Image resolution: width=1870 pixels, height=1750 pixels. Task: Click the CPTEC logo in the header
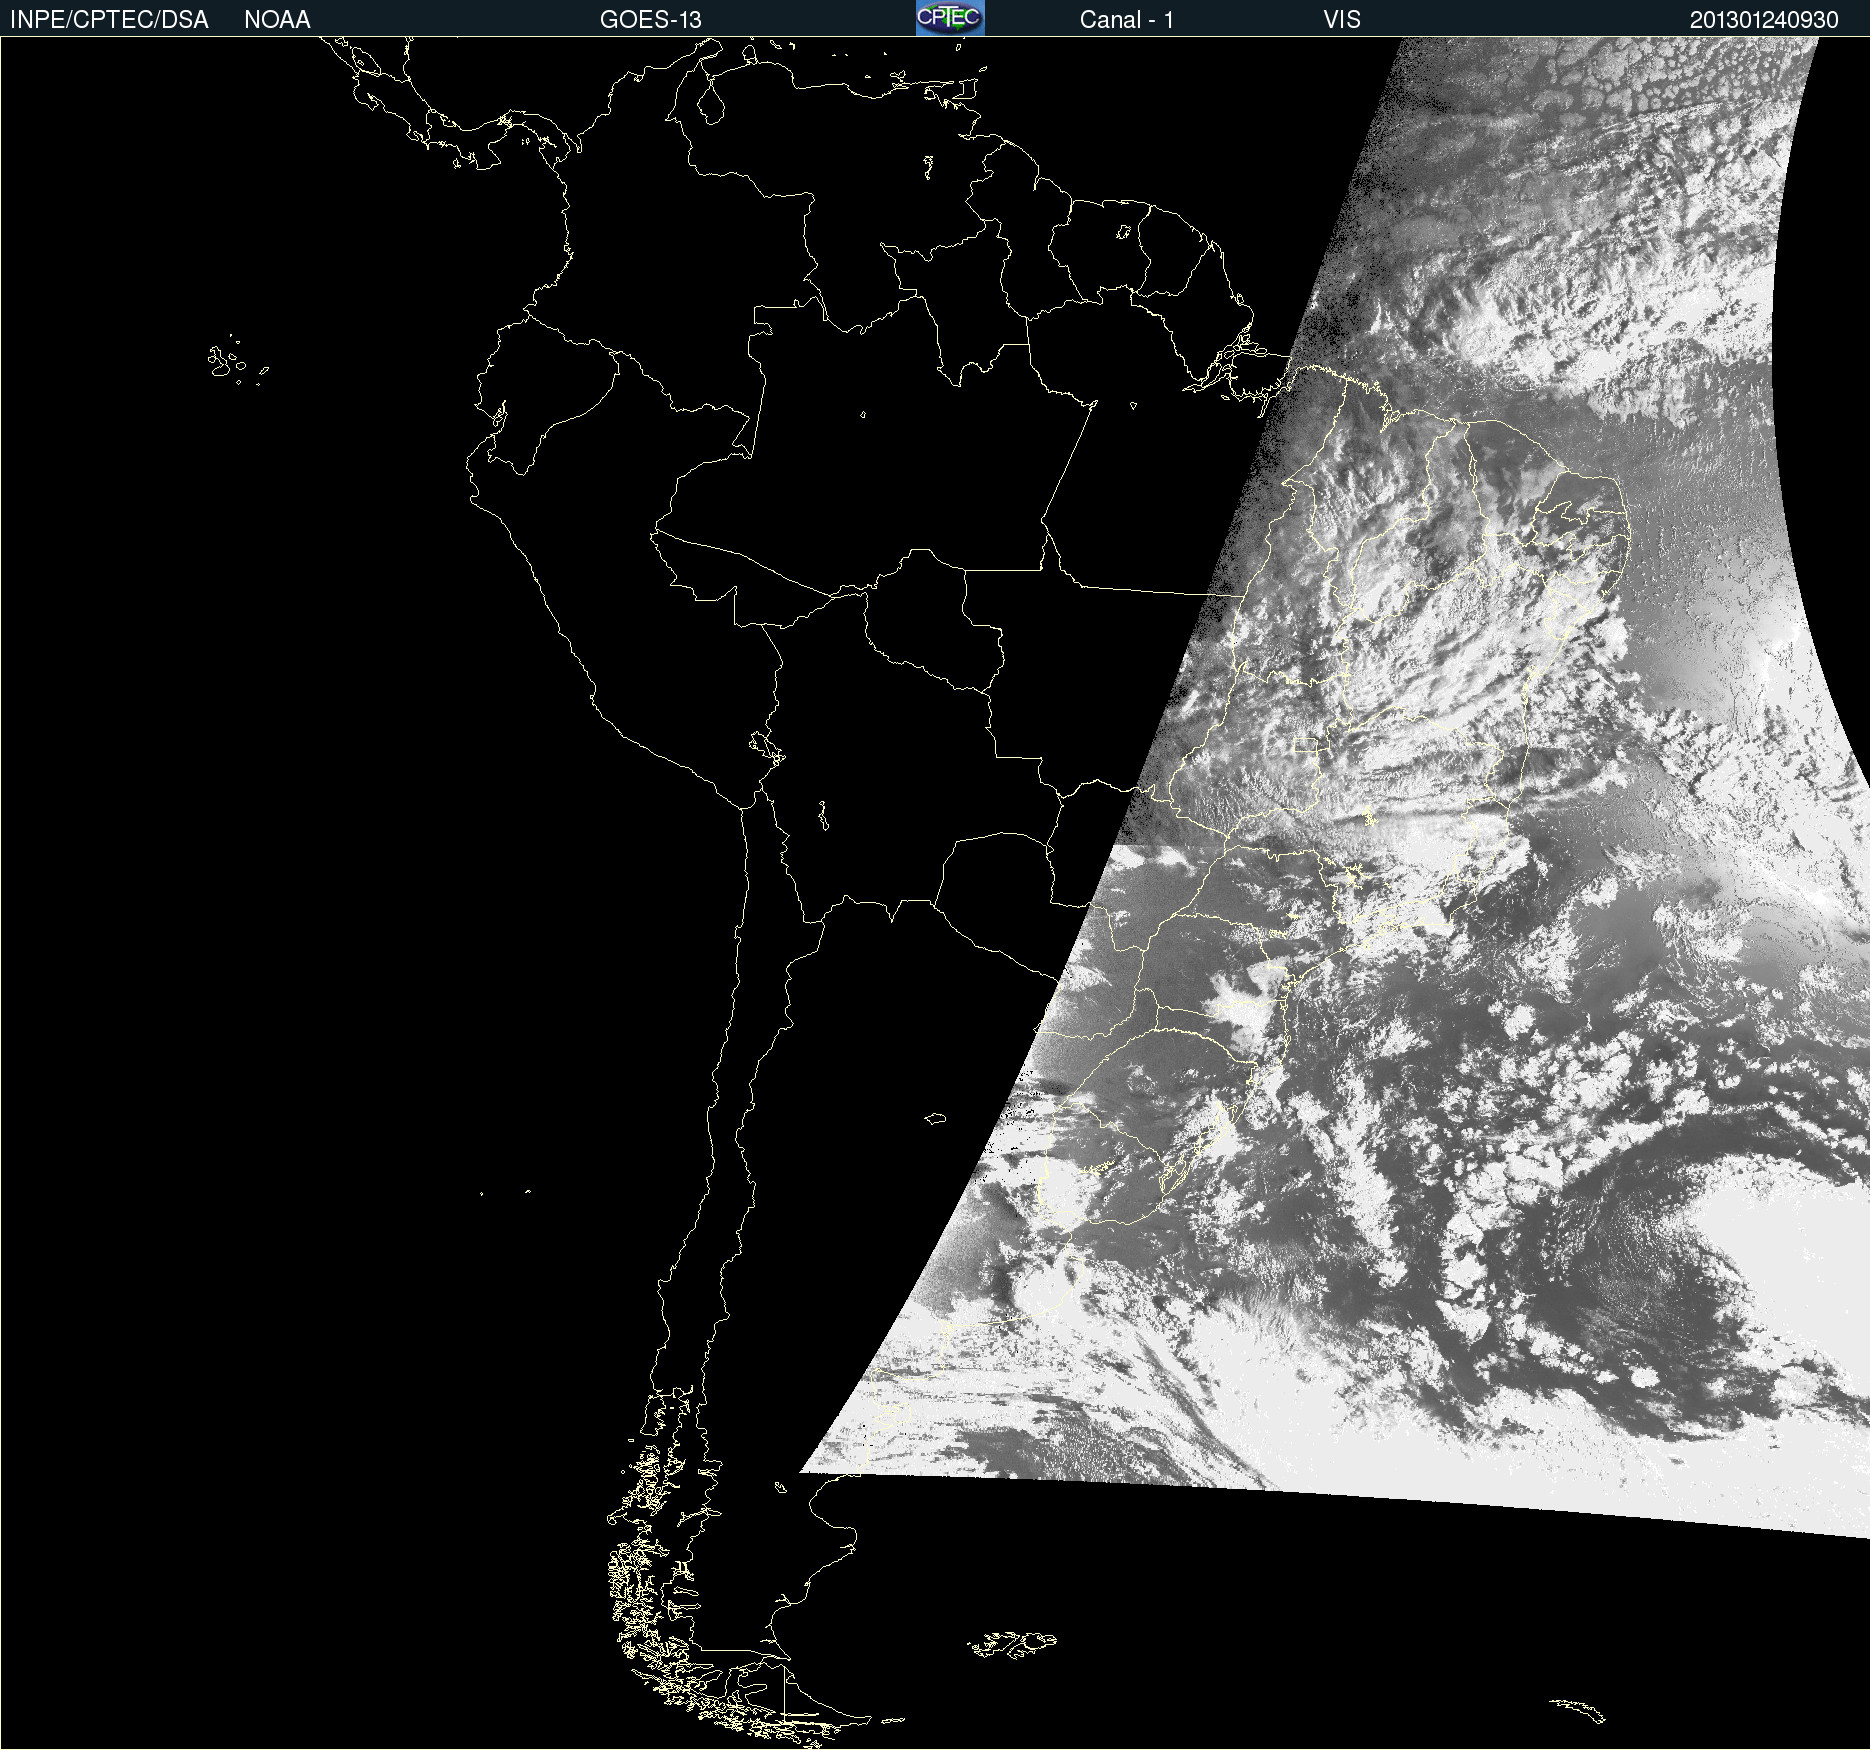(x=950, y=18)
